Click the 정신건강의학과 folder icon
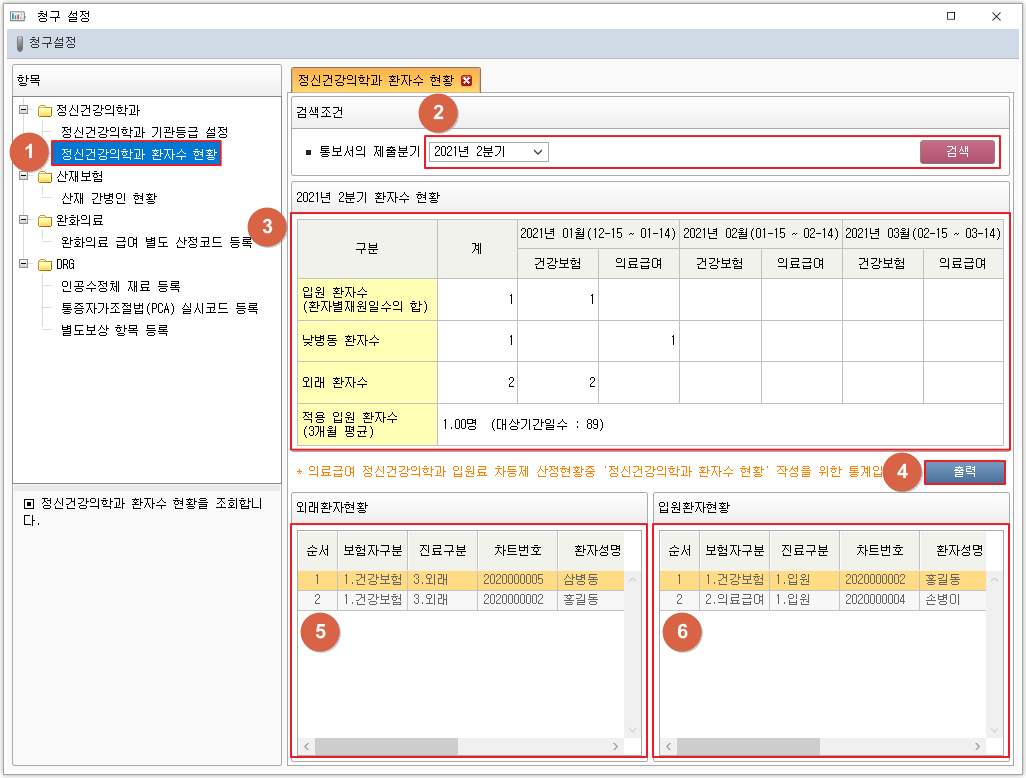This screenshot has width=1026, height=778. tap(45, 110)
